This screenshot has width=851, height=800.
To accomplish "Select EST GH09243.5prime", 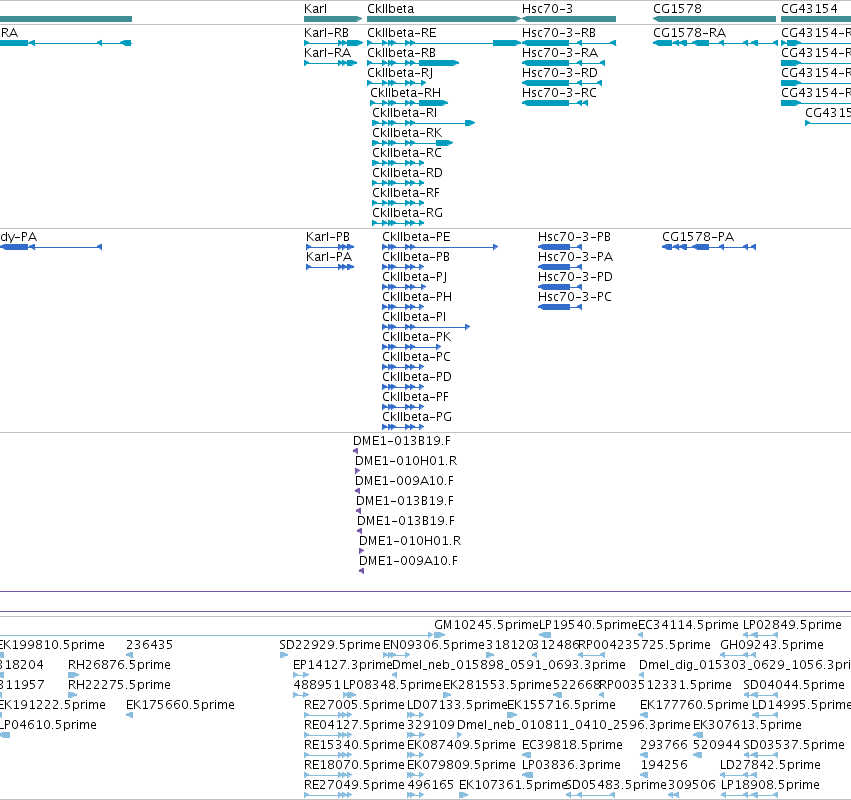I will pos(772,645).
